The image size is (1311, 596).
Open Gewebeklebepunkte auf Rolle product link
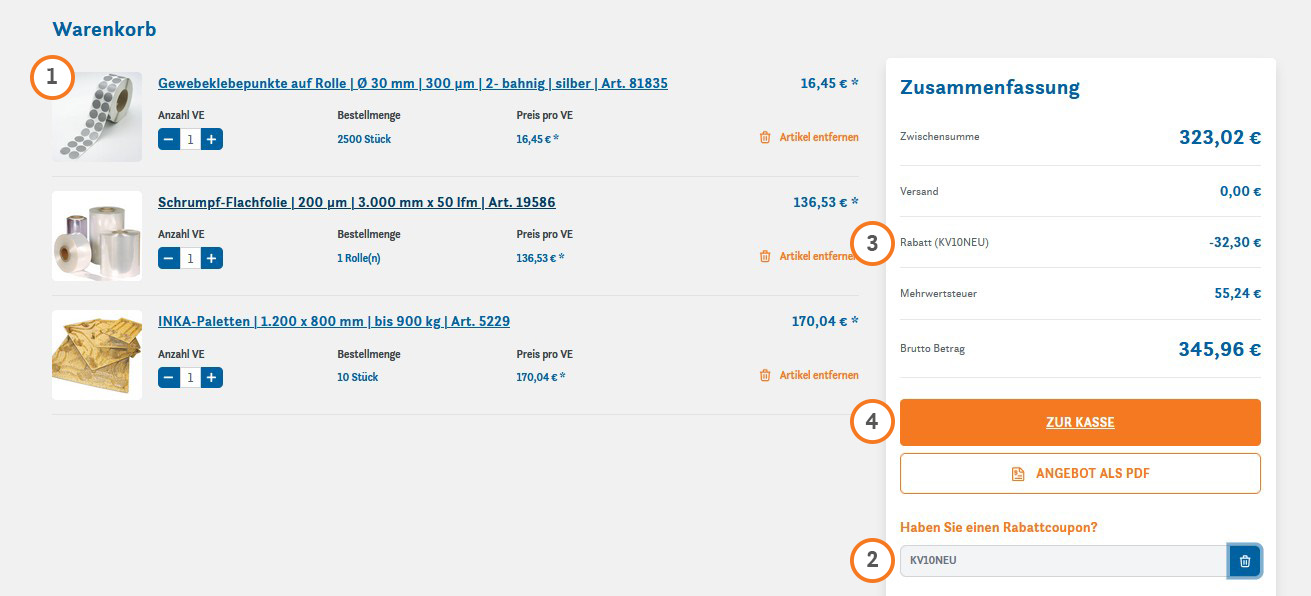tap(413, 83)
